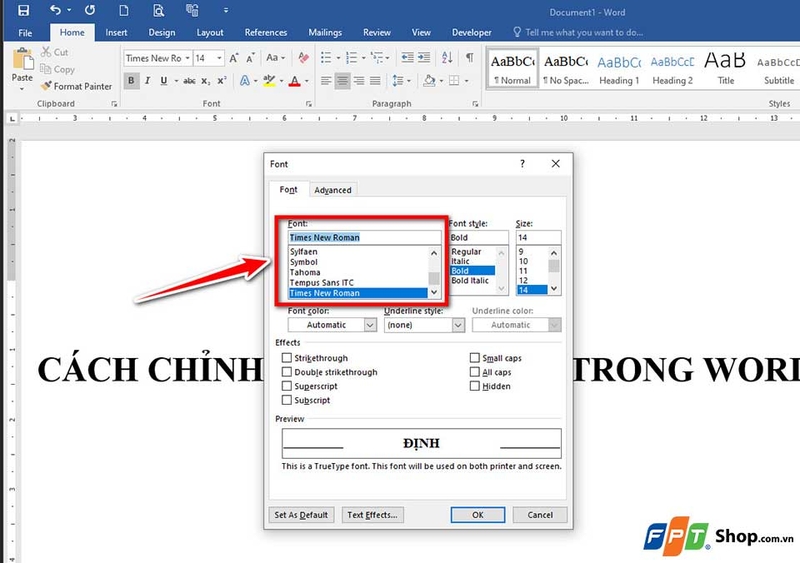The width and height of the screenshot is (800, 563).
Task: Decrease paragraph indent
Action: pyautogui.click(x=407, y=57)
